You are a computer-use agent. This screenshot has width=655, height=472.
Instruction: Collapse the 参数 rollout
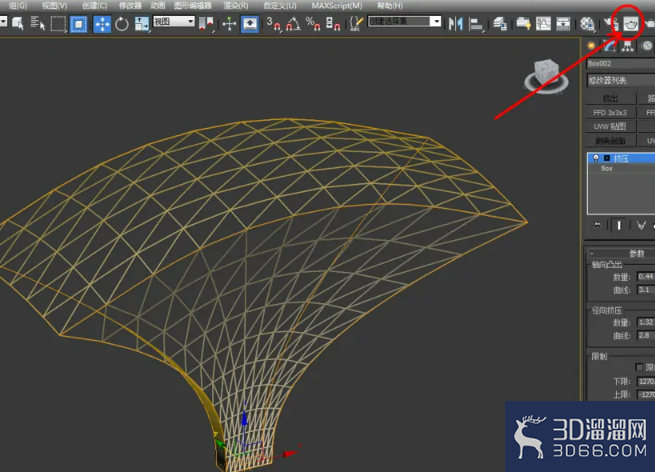point(621,253)
